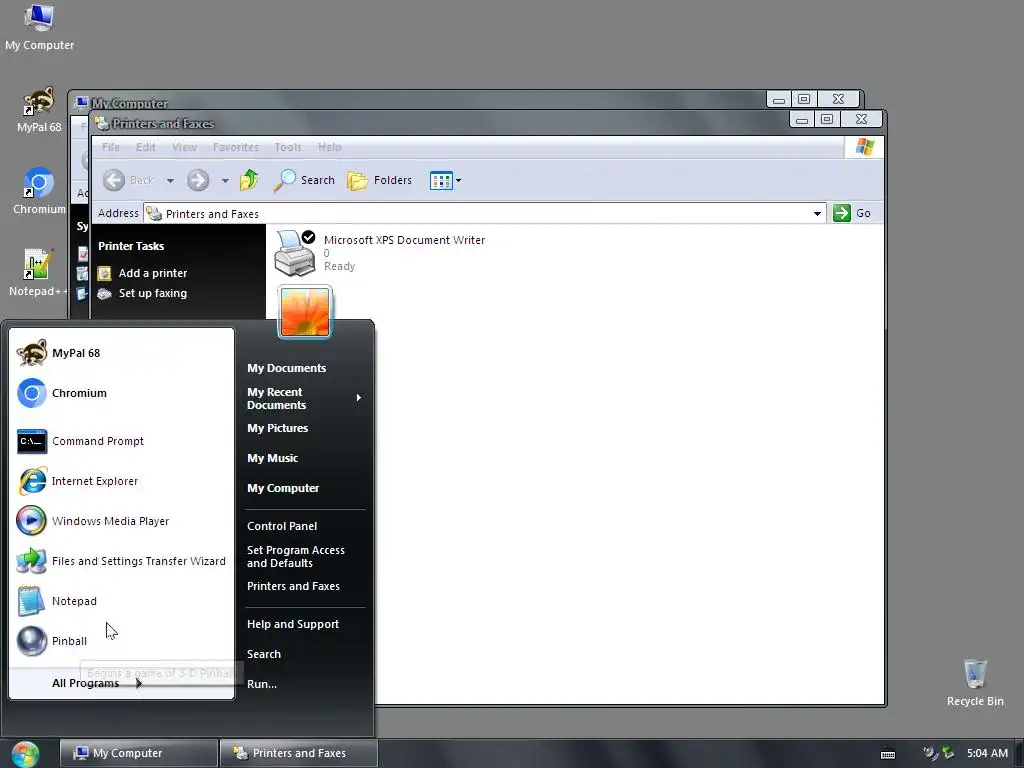
Task: Switch to Printers and Faxes taskbar button
Action: [x=298, y=754]
